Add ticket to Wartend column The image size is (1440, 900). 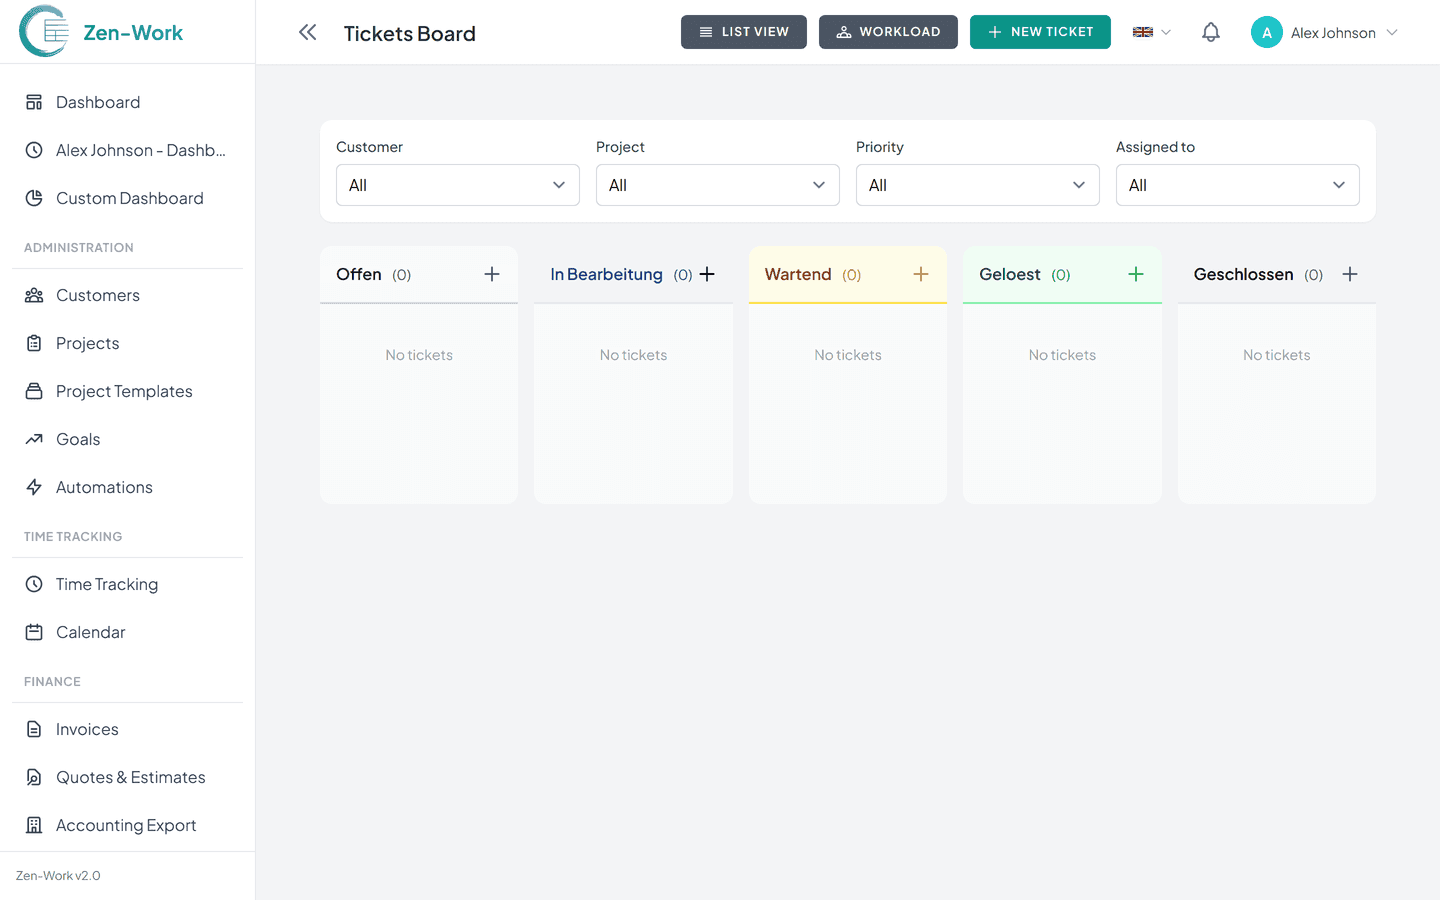(921, 274)
